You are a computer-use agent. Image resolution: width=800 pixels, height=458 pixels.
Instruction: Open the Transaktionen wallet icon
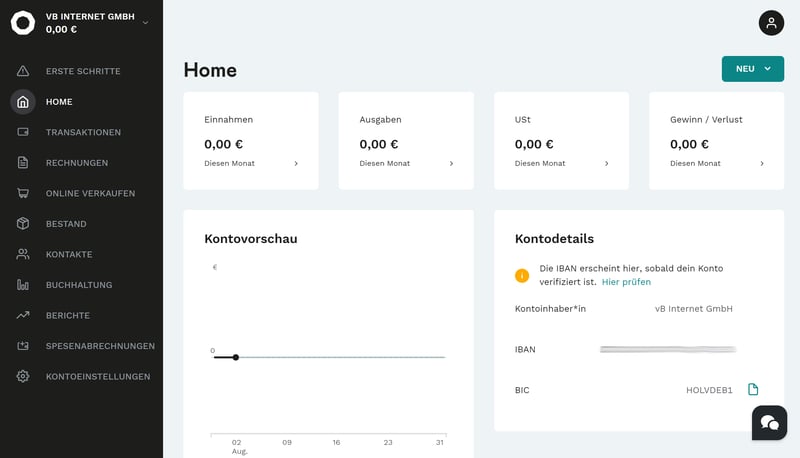(x=23, y=132)
